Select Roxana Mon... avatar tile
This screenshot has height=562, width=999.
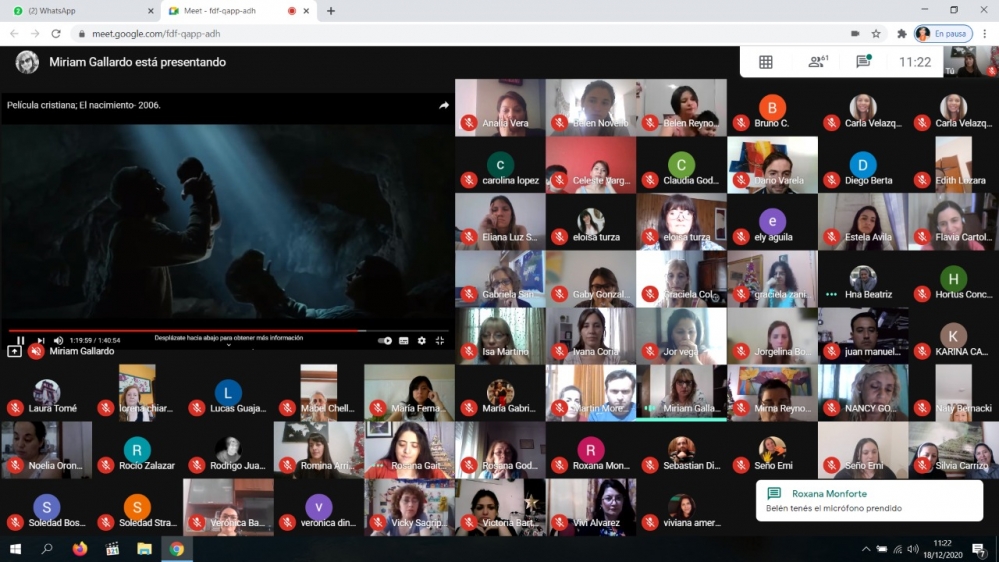[591, 450]
